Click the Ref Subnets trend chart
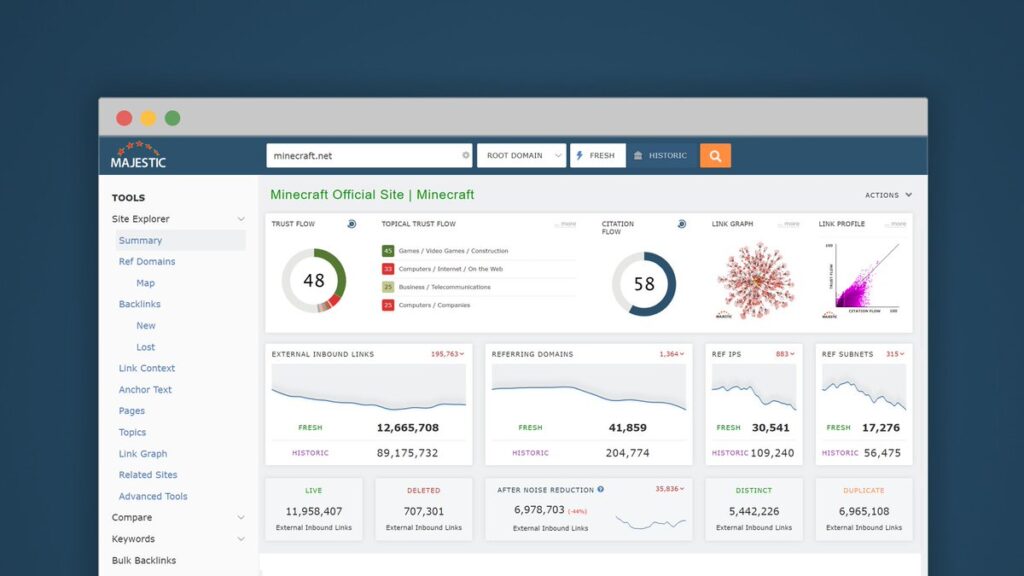 point(863,389)
